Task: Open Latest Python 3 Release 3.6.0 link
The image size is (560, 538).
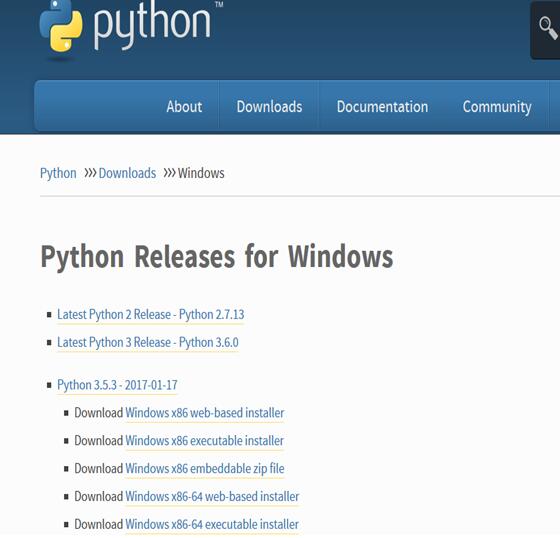Action: [148, 343]
